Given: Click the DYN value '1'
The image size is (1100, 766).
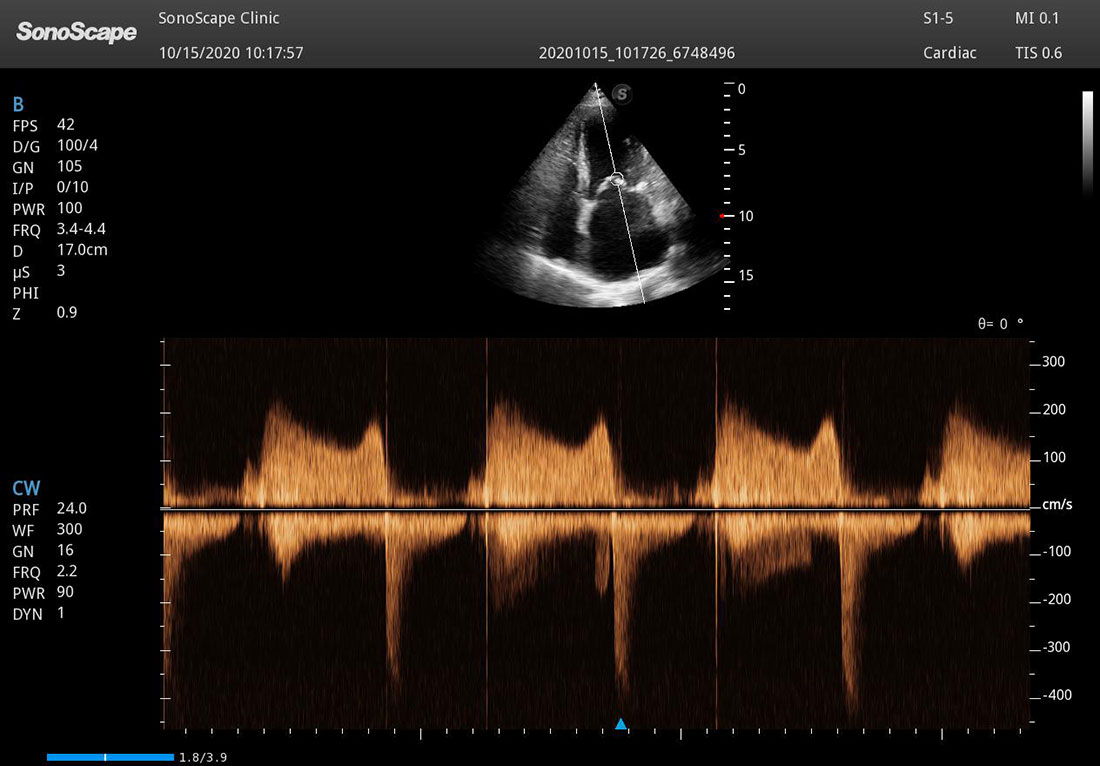Looking at the screenshot, I should (61, 613).
